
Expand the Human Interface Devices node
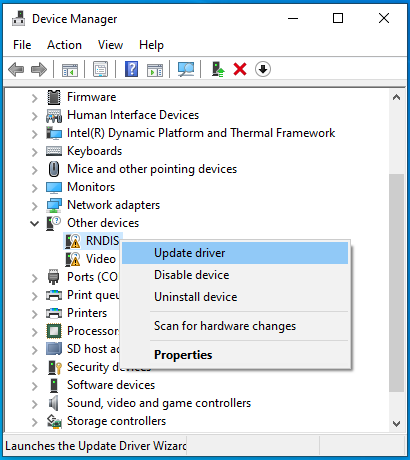click(34, 116)
